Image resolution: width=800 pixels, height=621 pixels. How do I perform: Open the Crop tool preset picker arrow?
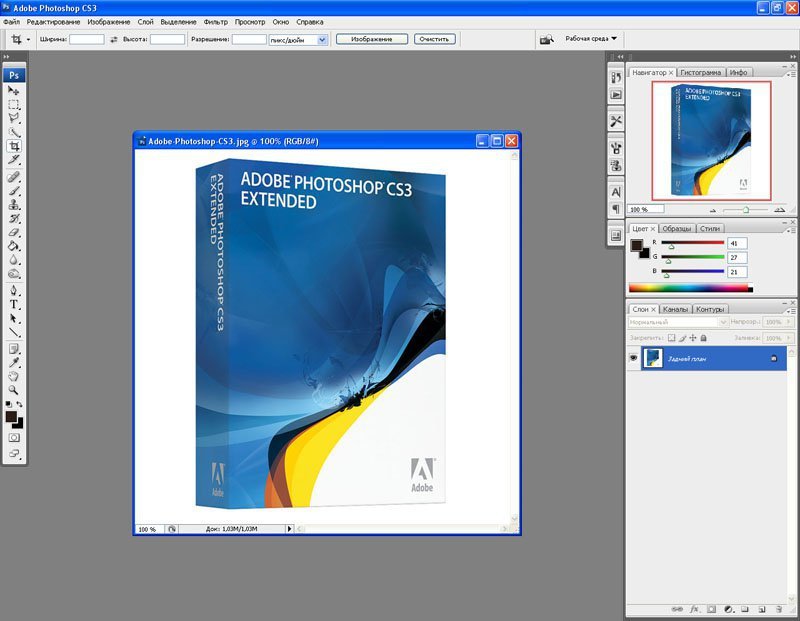pyautogui.click(x=28, y=39)
